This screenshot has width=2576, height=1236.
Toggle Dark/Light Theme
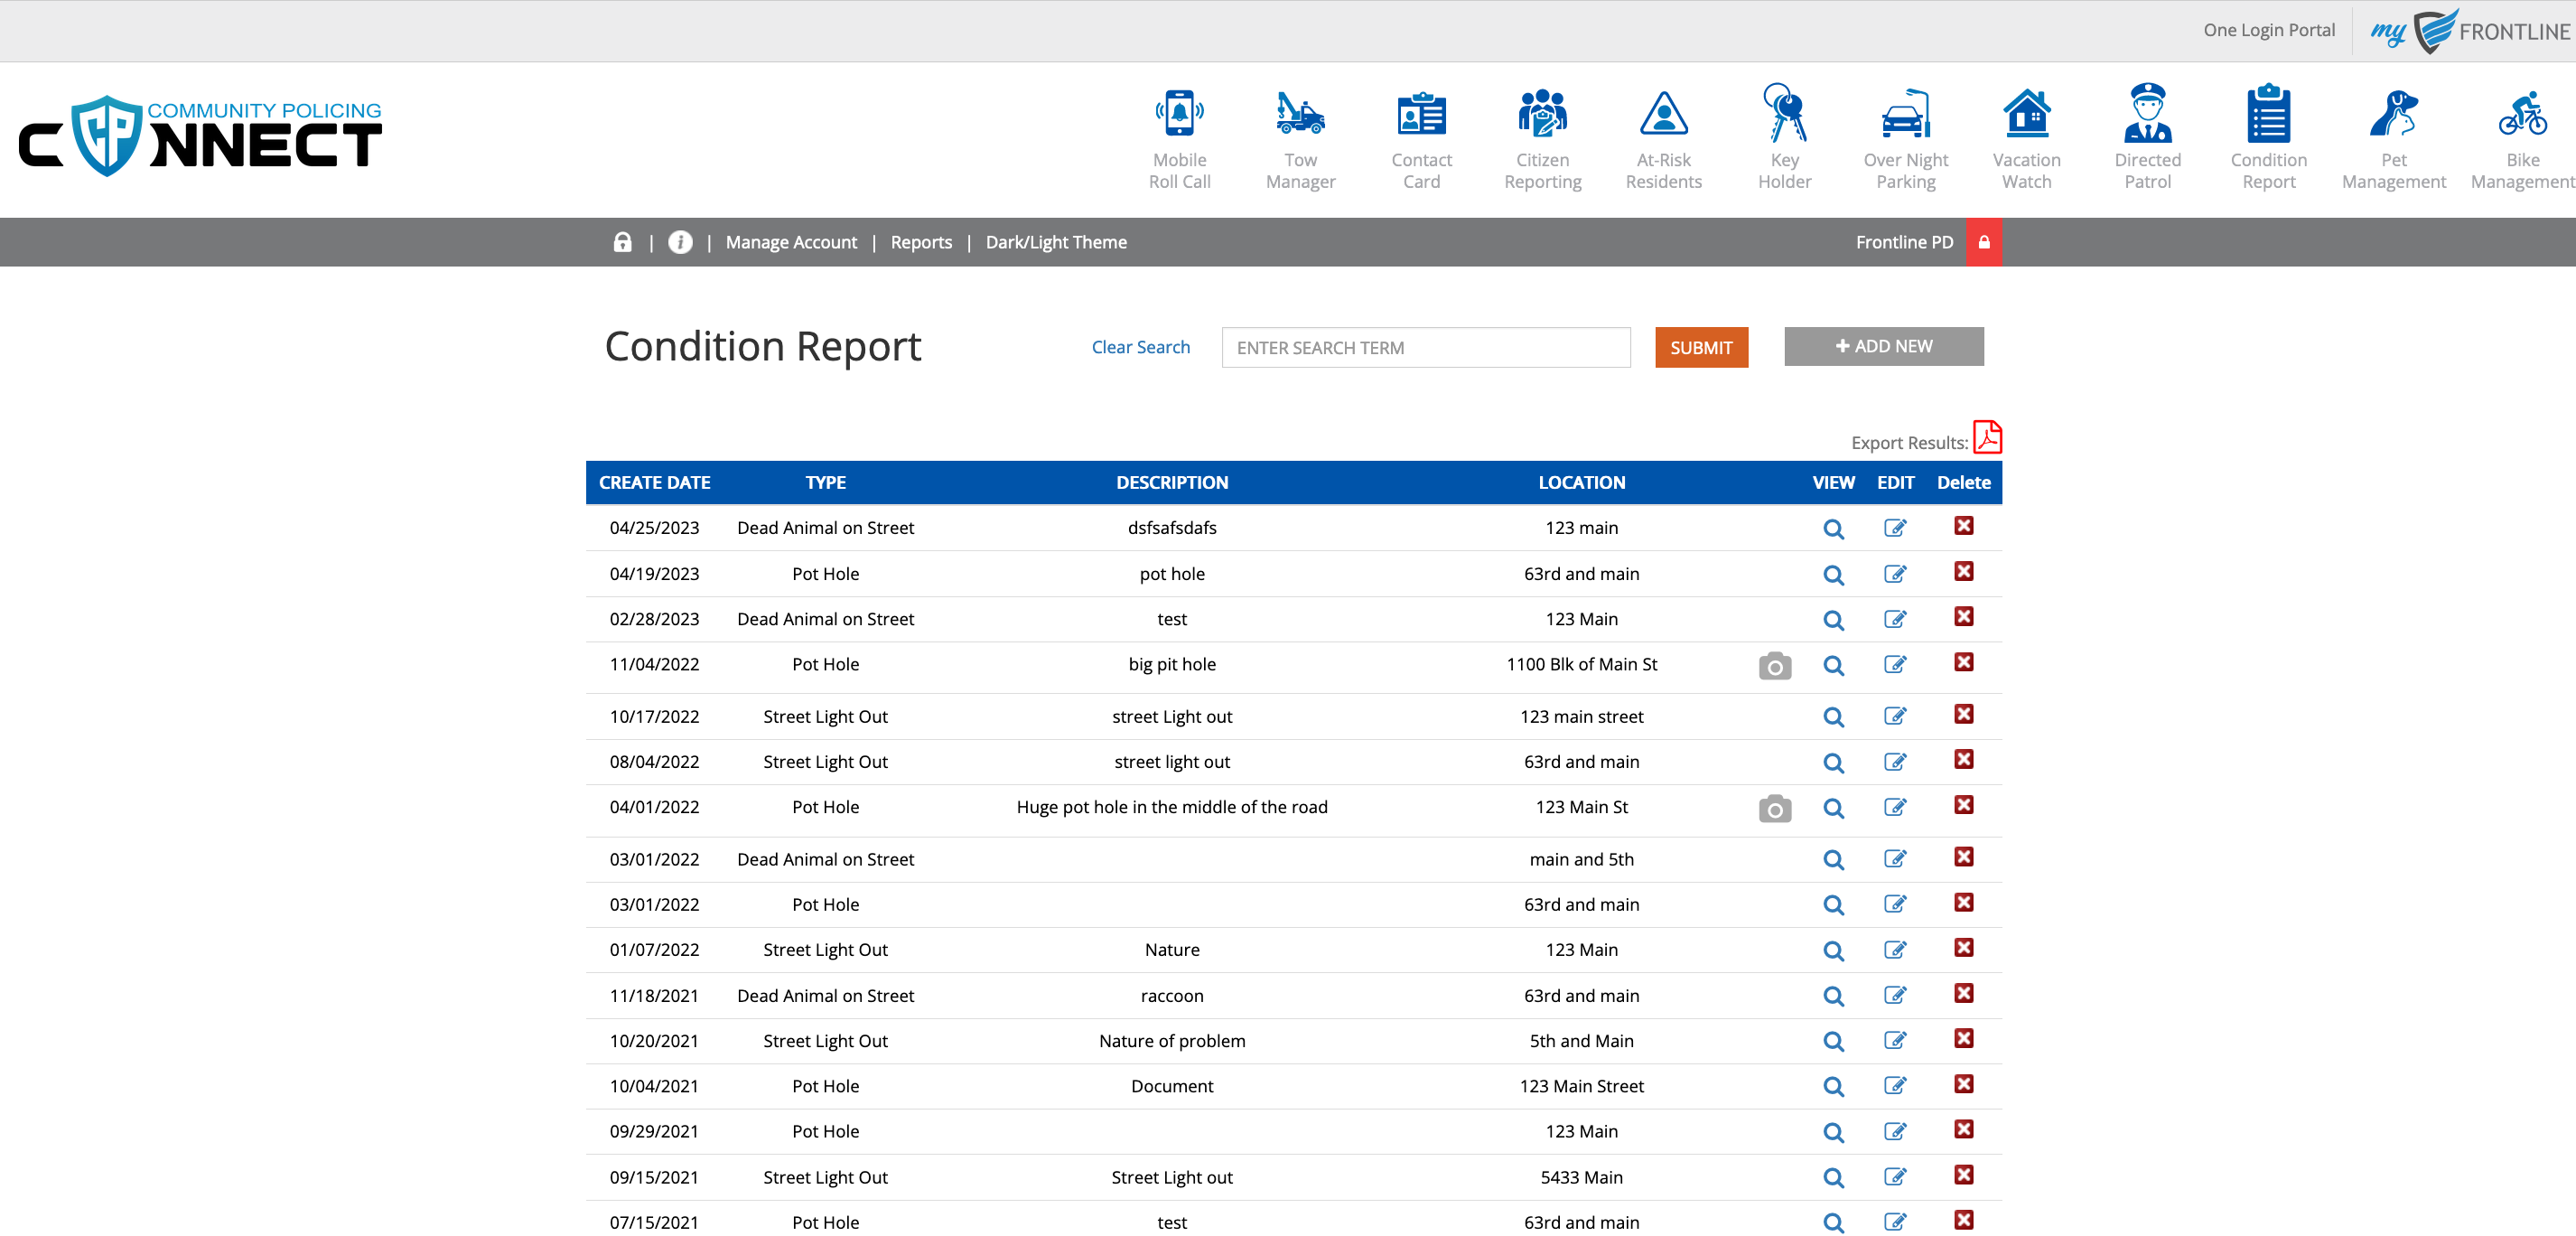click(1055, 242)
